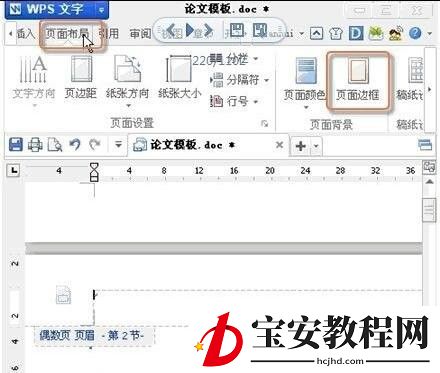The width and height of the screenshot is (440, 373).
Task: Open help with the question mark icon
Action: (415, 33)
